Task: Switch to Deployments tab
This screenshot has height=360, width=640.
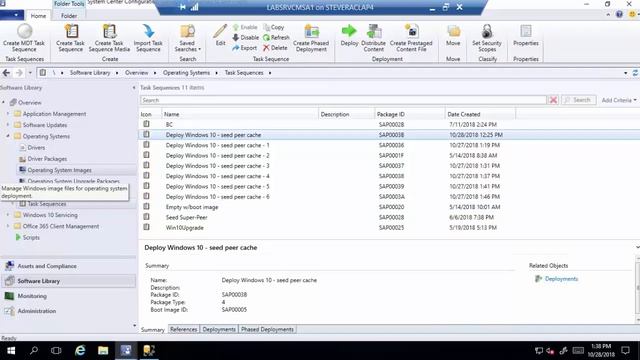Action: point(219,329)
